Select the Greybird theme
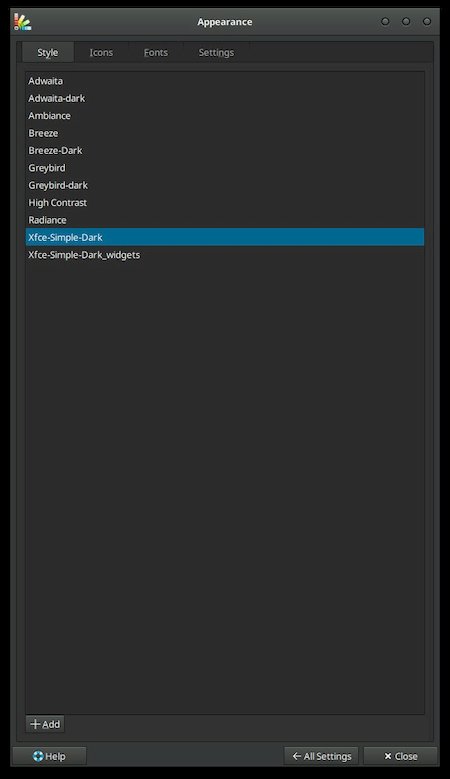 pyautogui.click(x=225, y=167)
